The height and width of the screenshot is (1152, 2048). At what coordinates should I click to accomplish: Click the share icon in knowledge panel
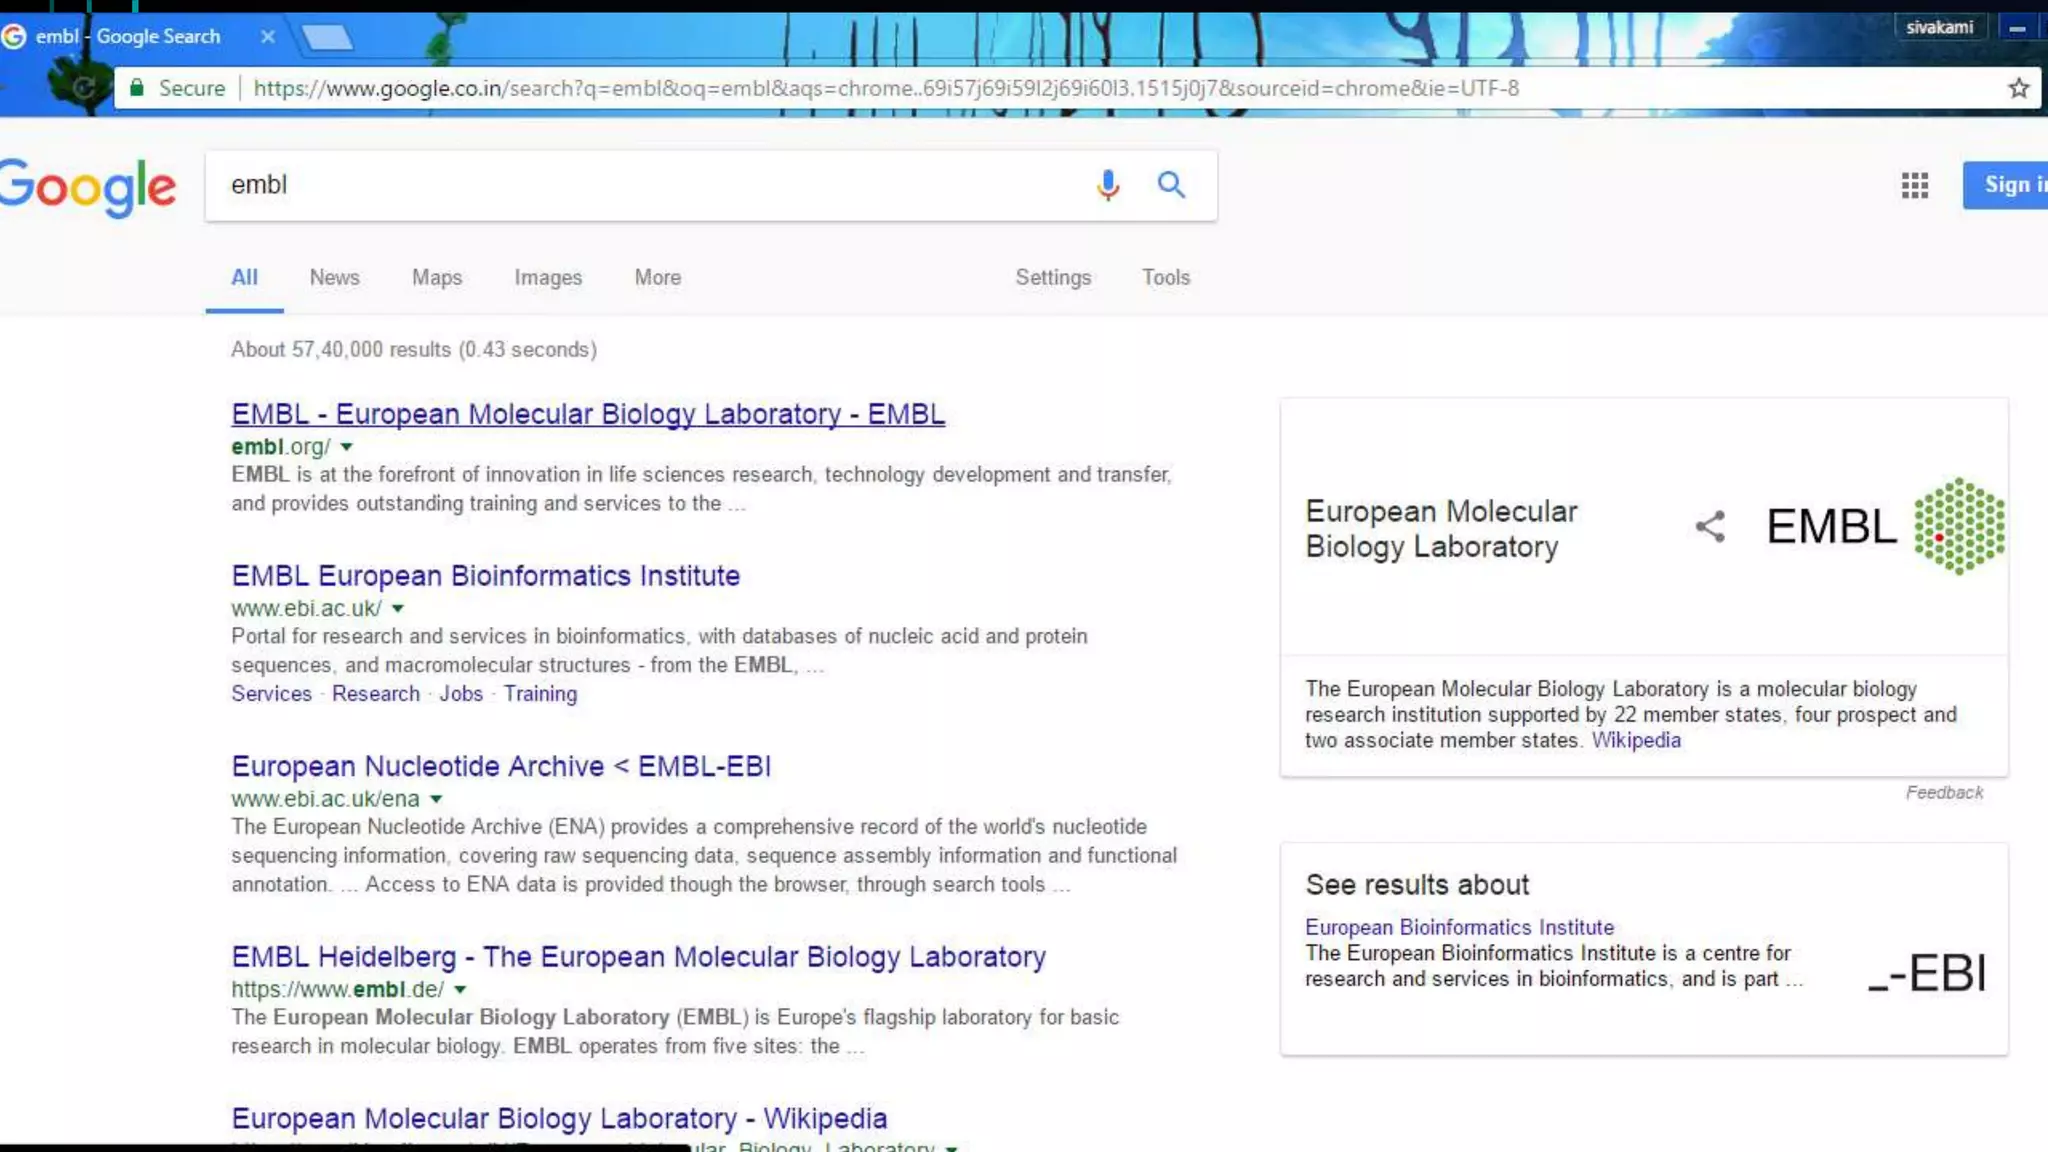point(1710,526)
